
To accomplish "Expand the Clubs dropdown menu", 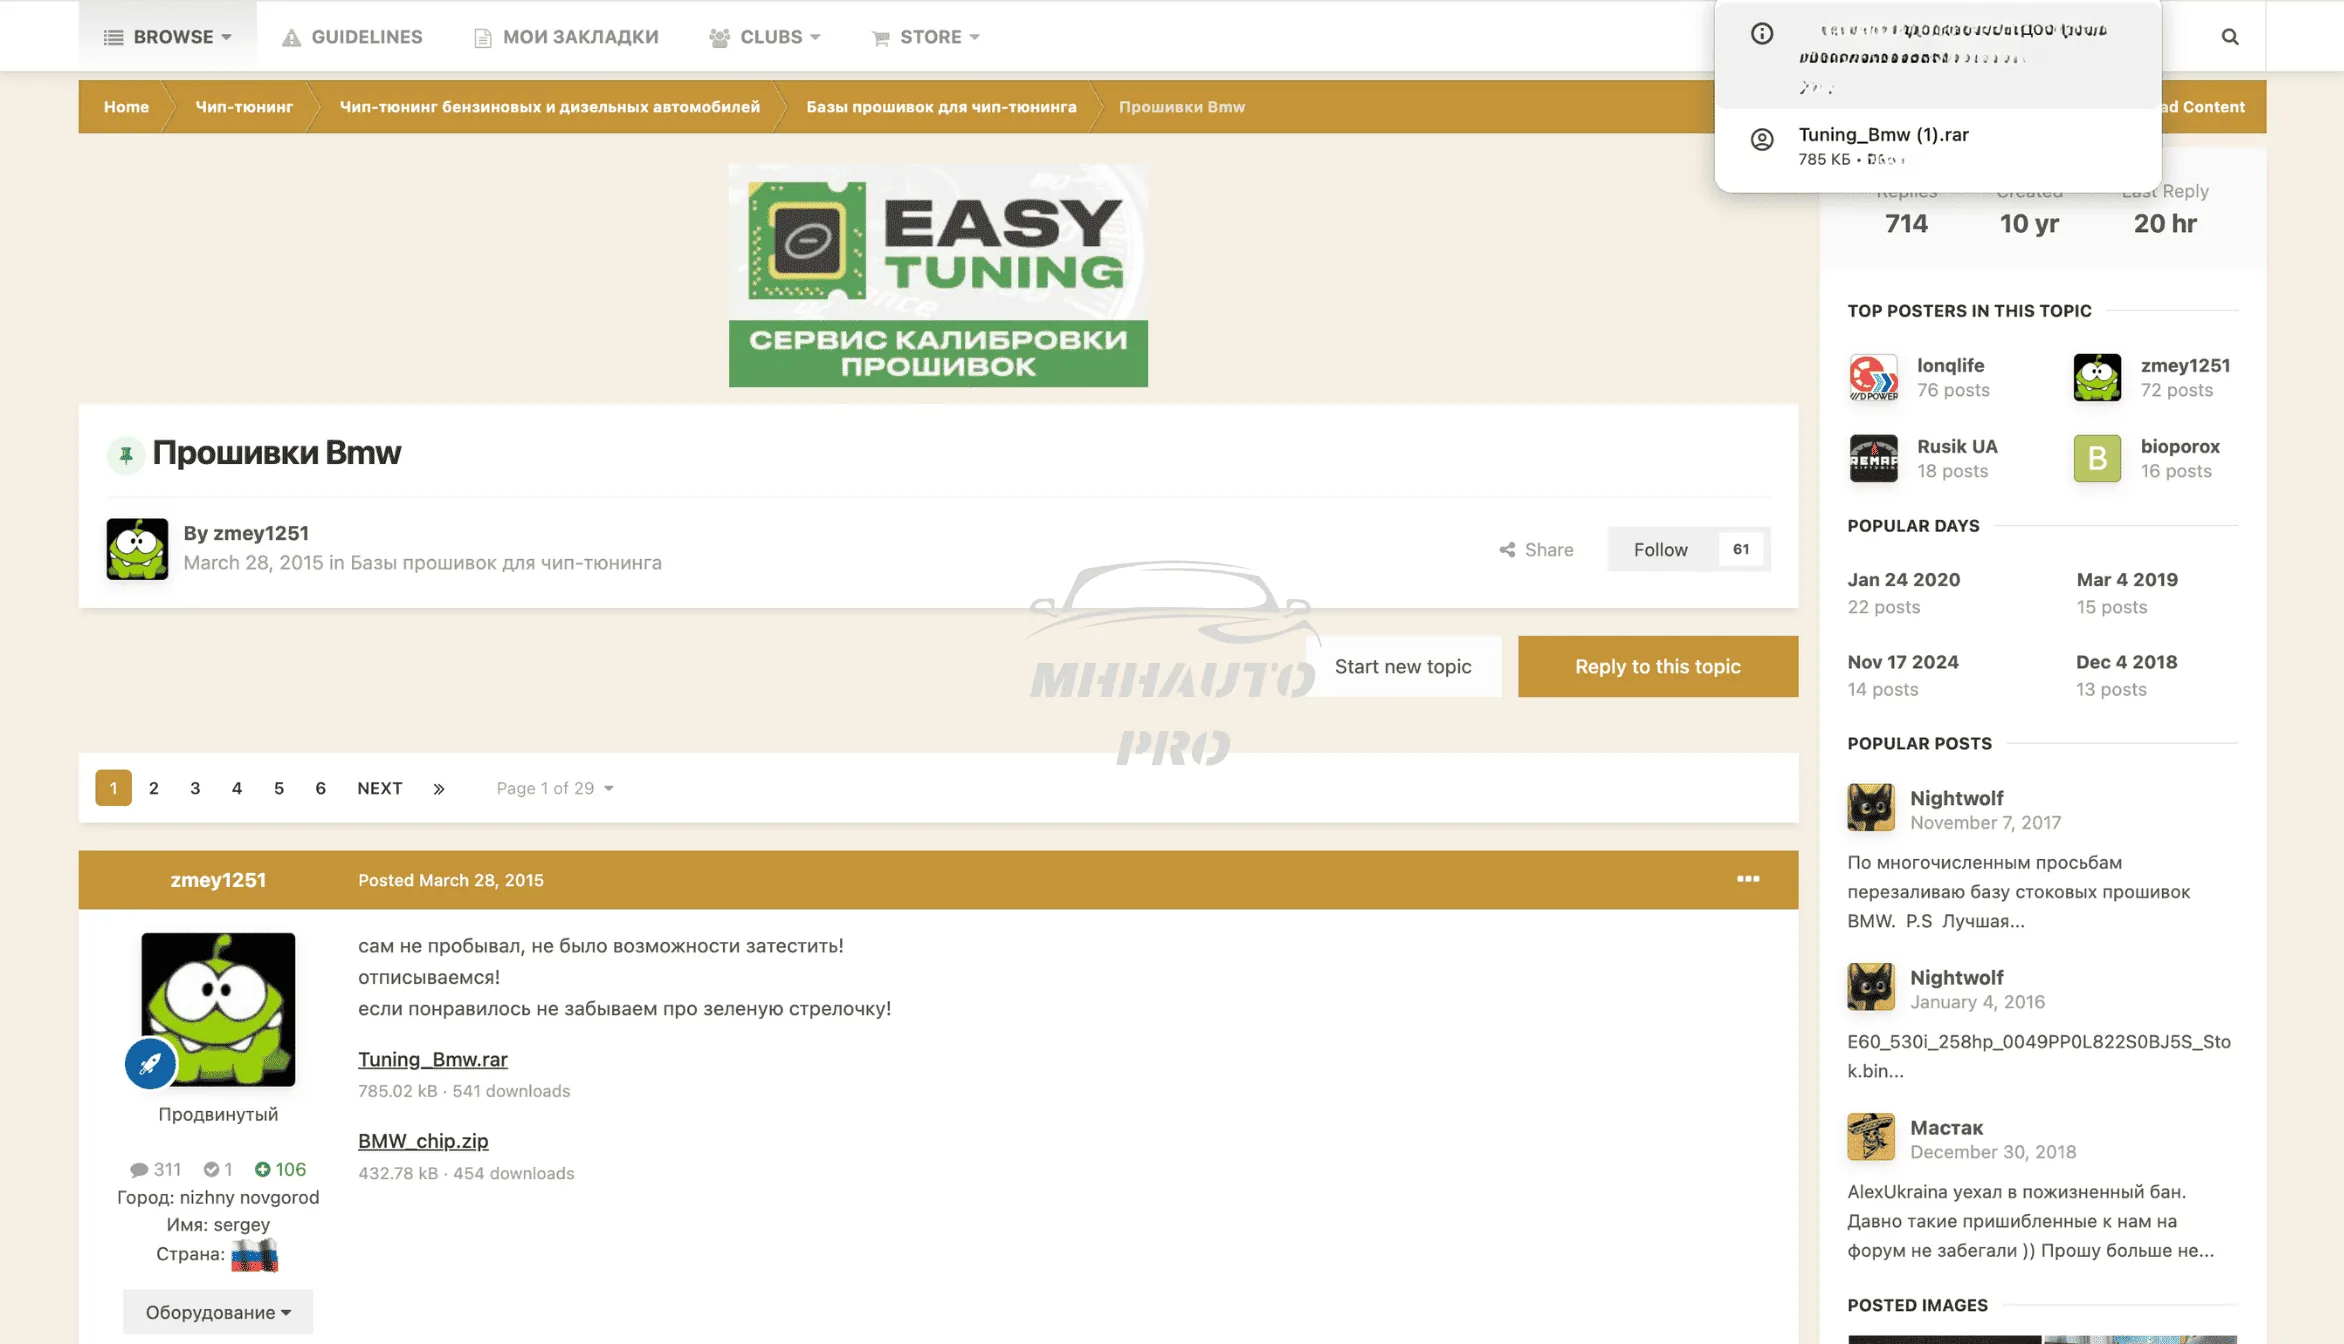I will pyautogui.click(x=765, y=37).
